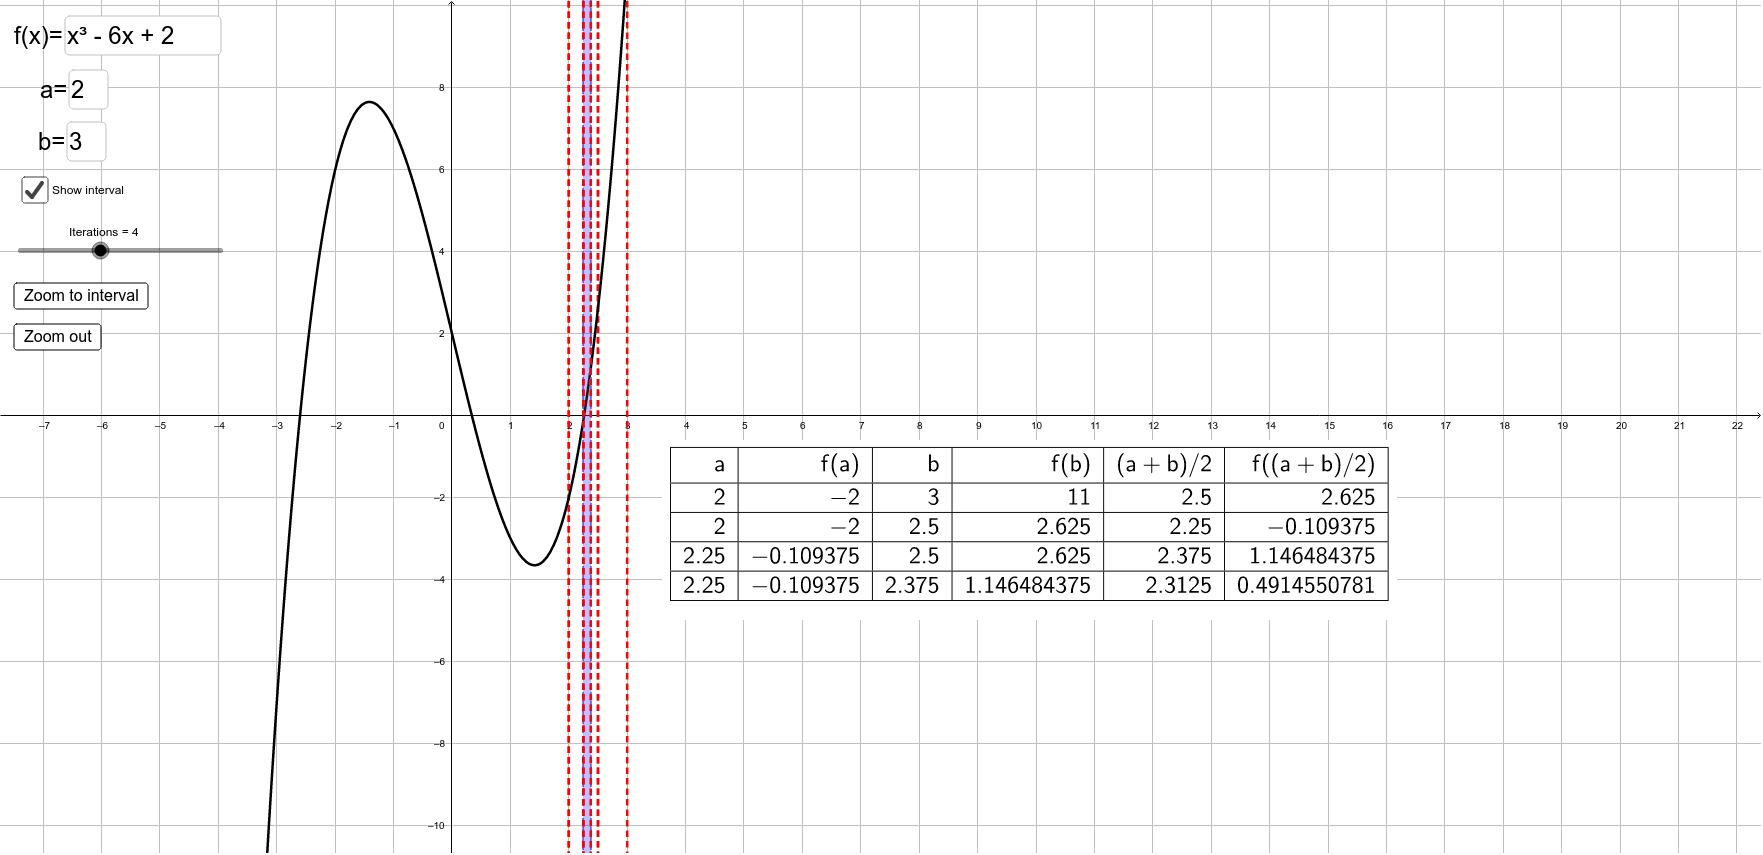Click the Iterations = 4 label

103,232
